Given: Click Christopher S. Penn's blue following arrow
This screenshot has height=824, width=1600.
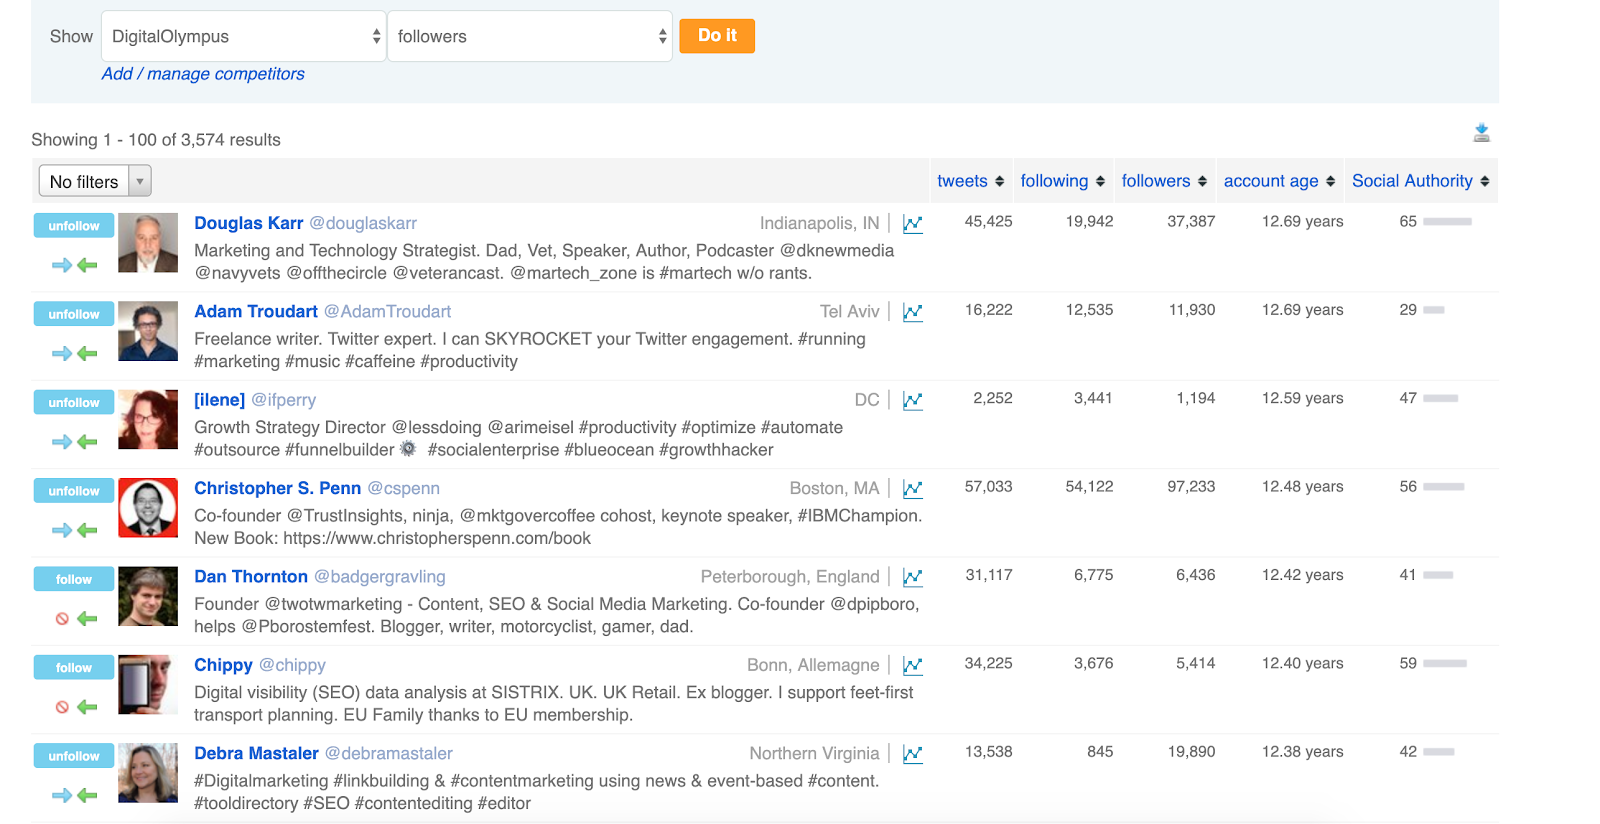Looking at the screenshot, I should (x=62, y=530).
